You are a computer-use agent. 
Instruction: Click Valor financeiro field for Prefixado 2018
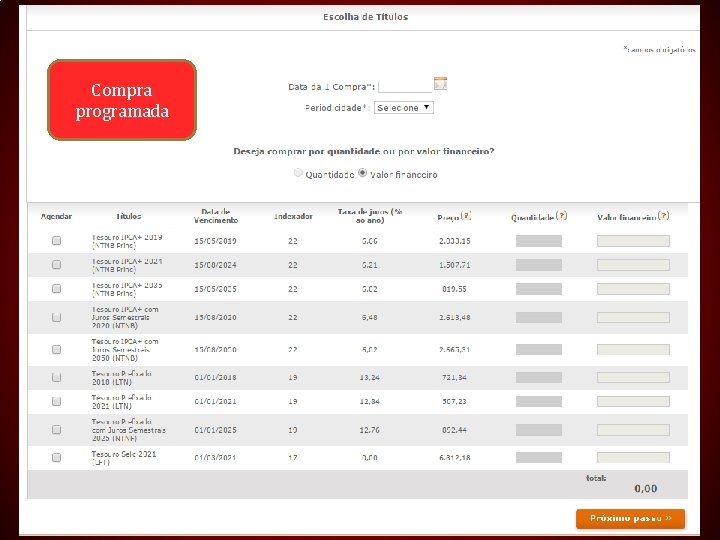[x=633, y=377]
